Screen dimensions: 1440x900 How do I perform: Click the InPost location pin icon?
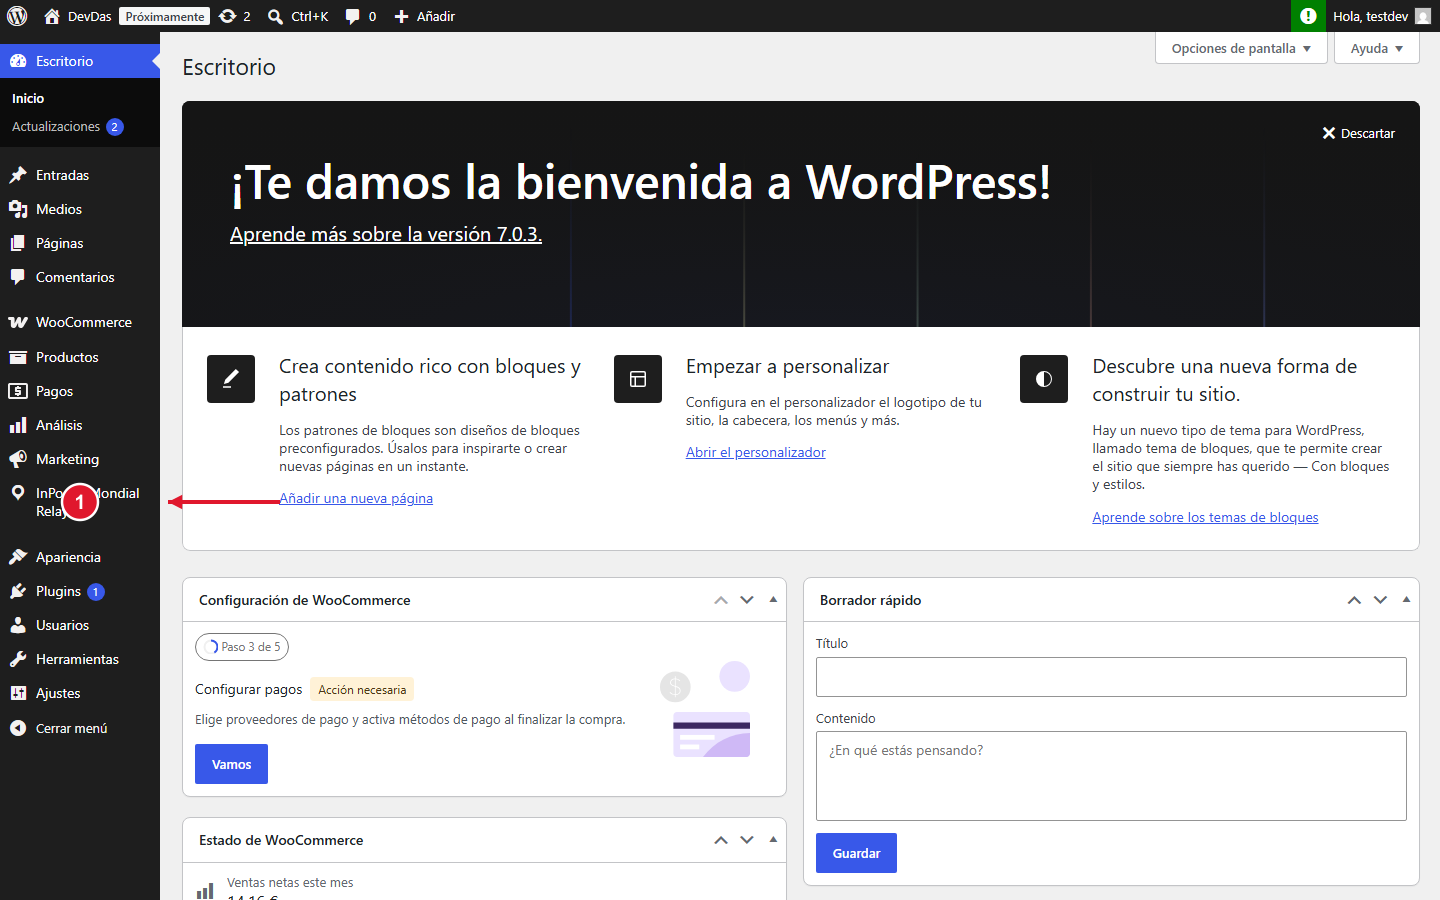point(18,493)
